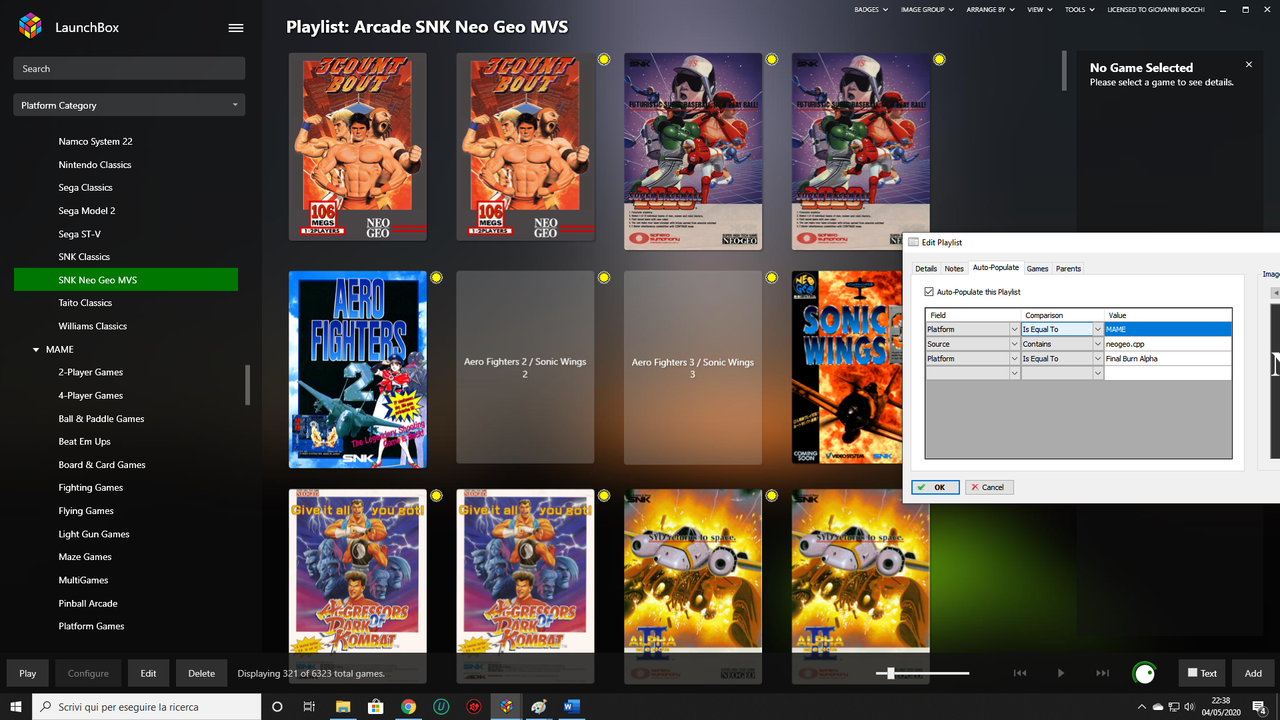Switch to Details tab in Edit Playlist

coord(926,268)
